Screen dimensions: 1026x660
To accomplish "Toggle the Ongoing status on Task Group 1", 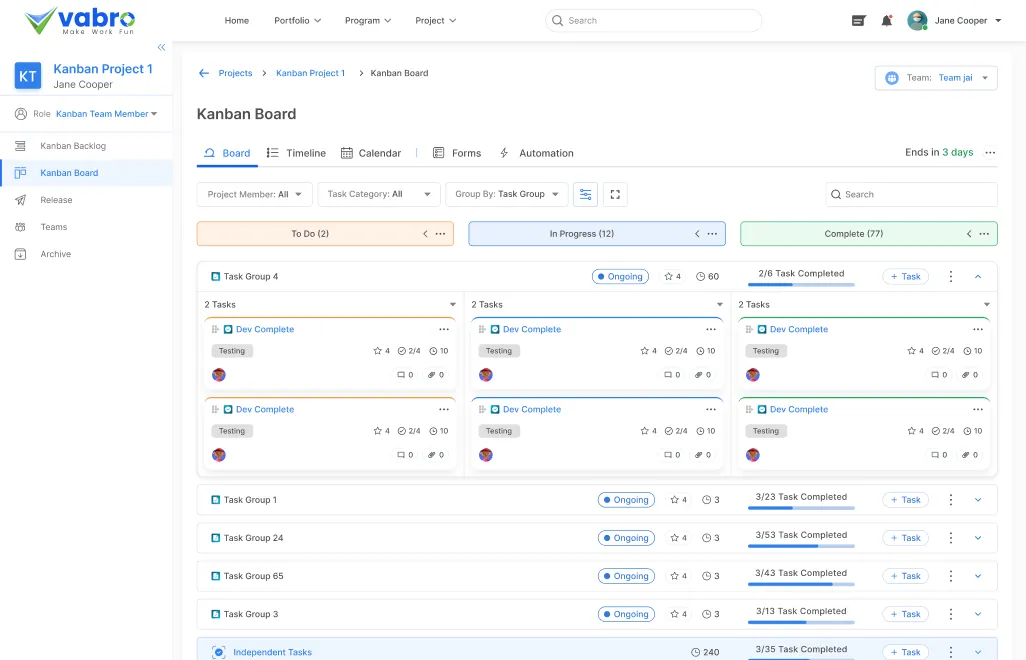I will point(626,499).
